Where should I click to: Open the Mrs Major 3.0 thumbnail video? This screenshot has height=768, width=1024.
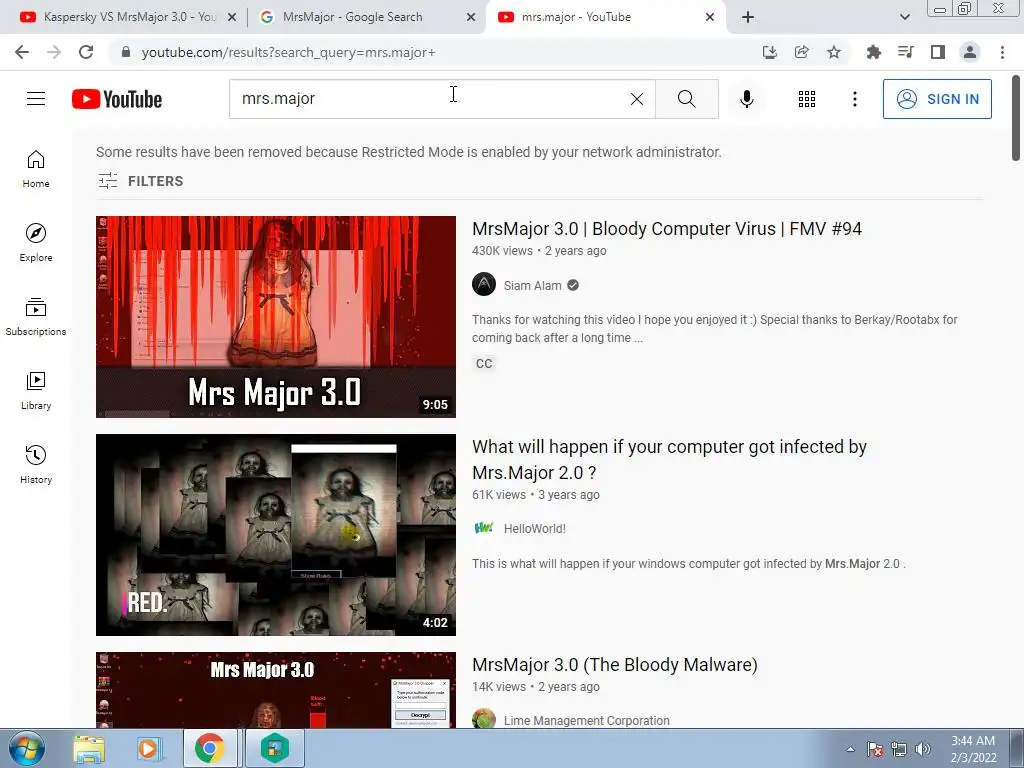[276, 317]
